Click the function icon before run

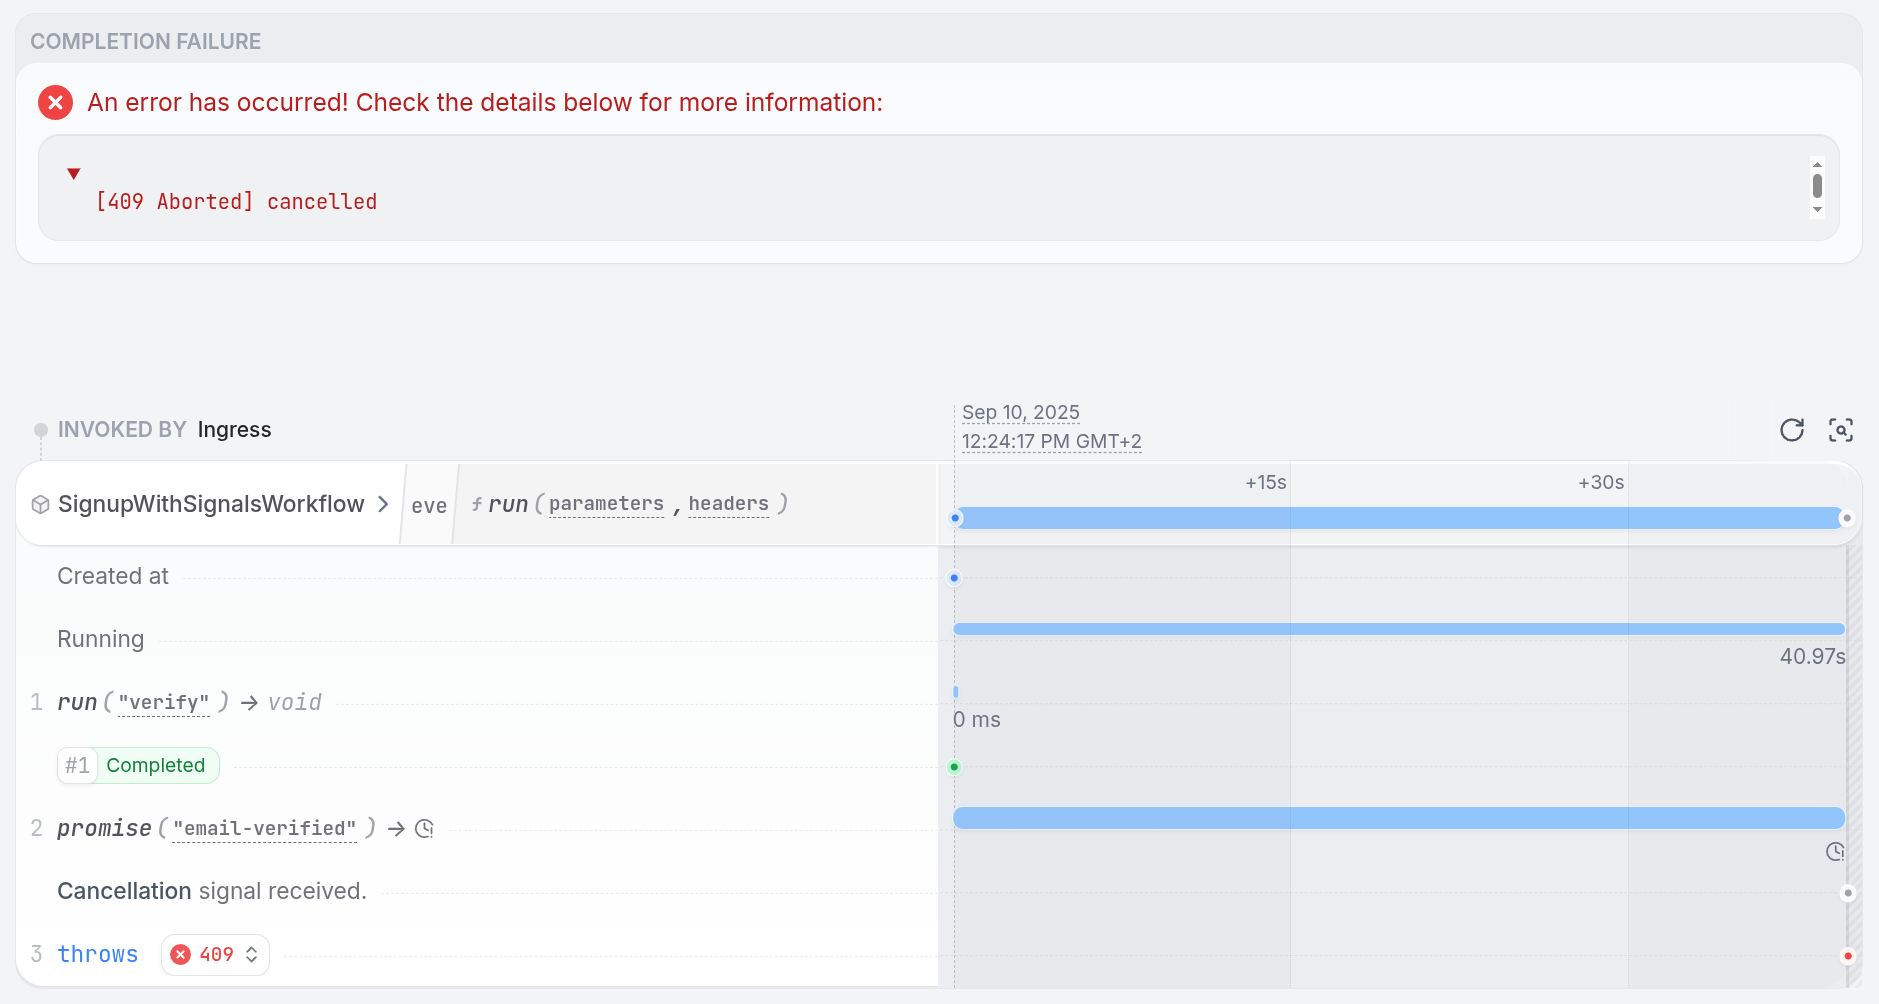pos(477,504)
